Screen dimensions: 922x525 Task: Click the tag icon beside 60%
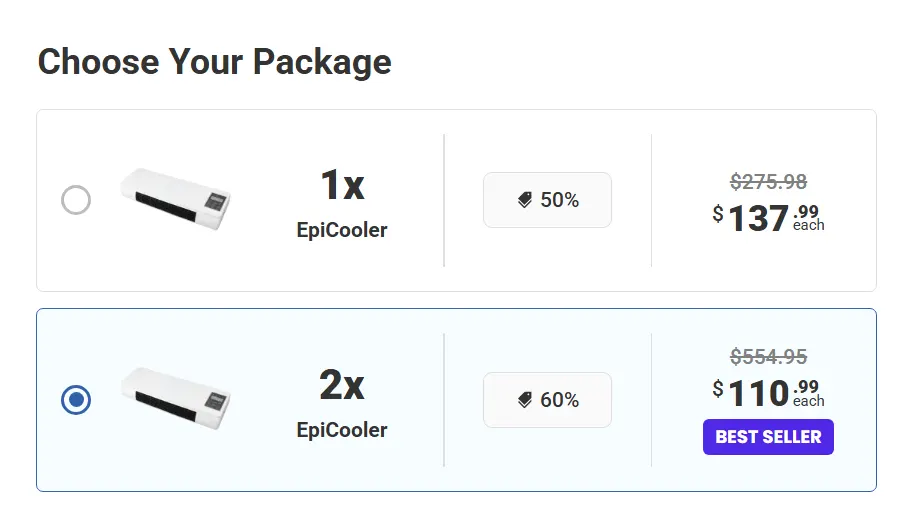tap(526, 400)
